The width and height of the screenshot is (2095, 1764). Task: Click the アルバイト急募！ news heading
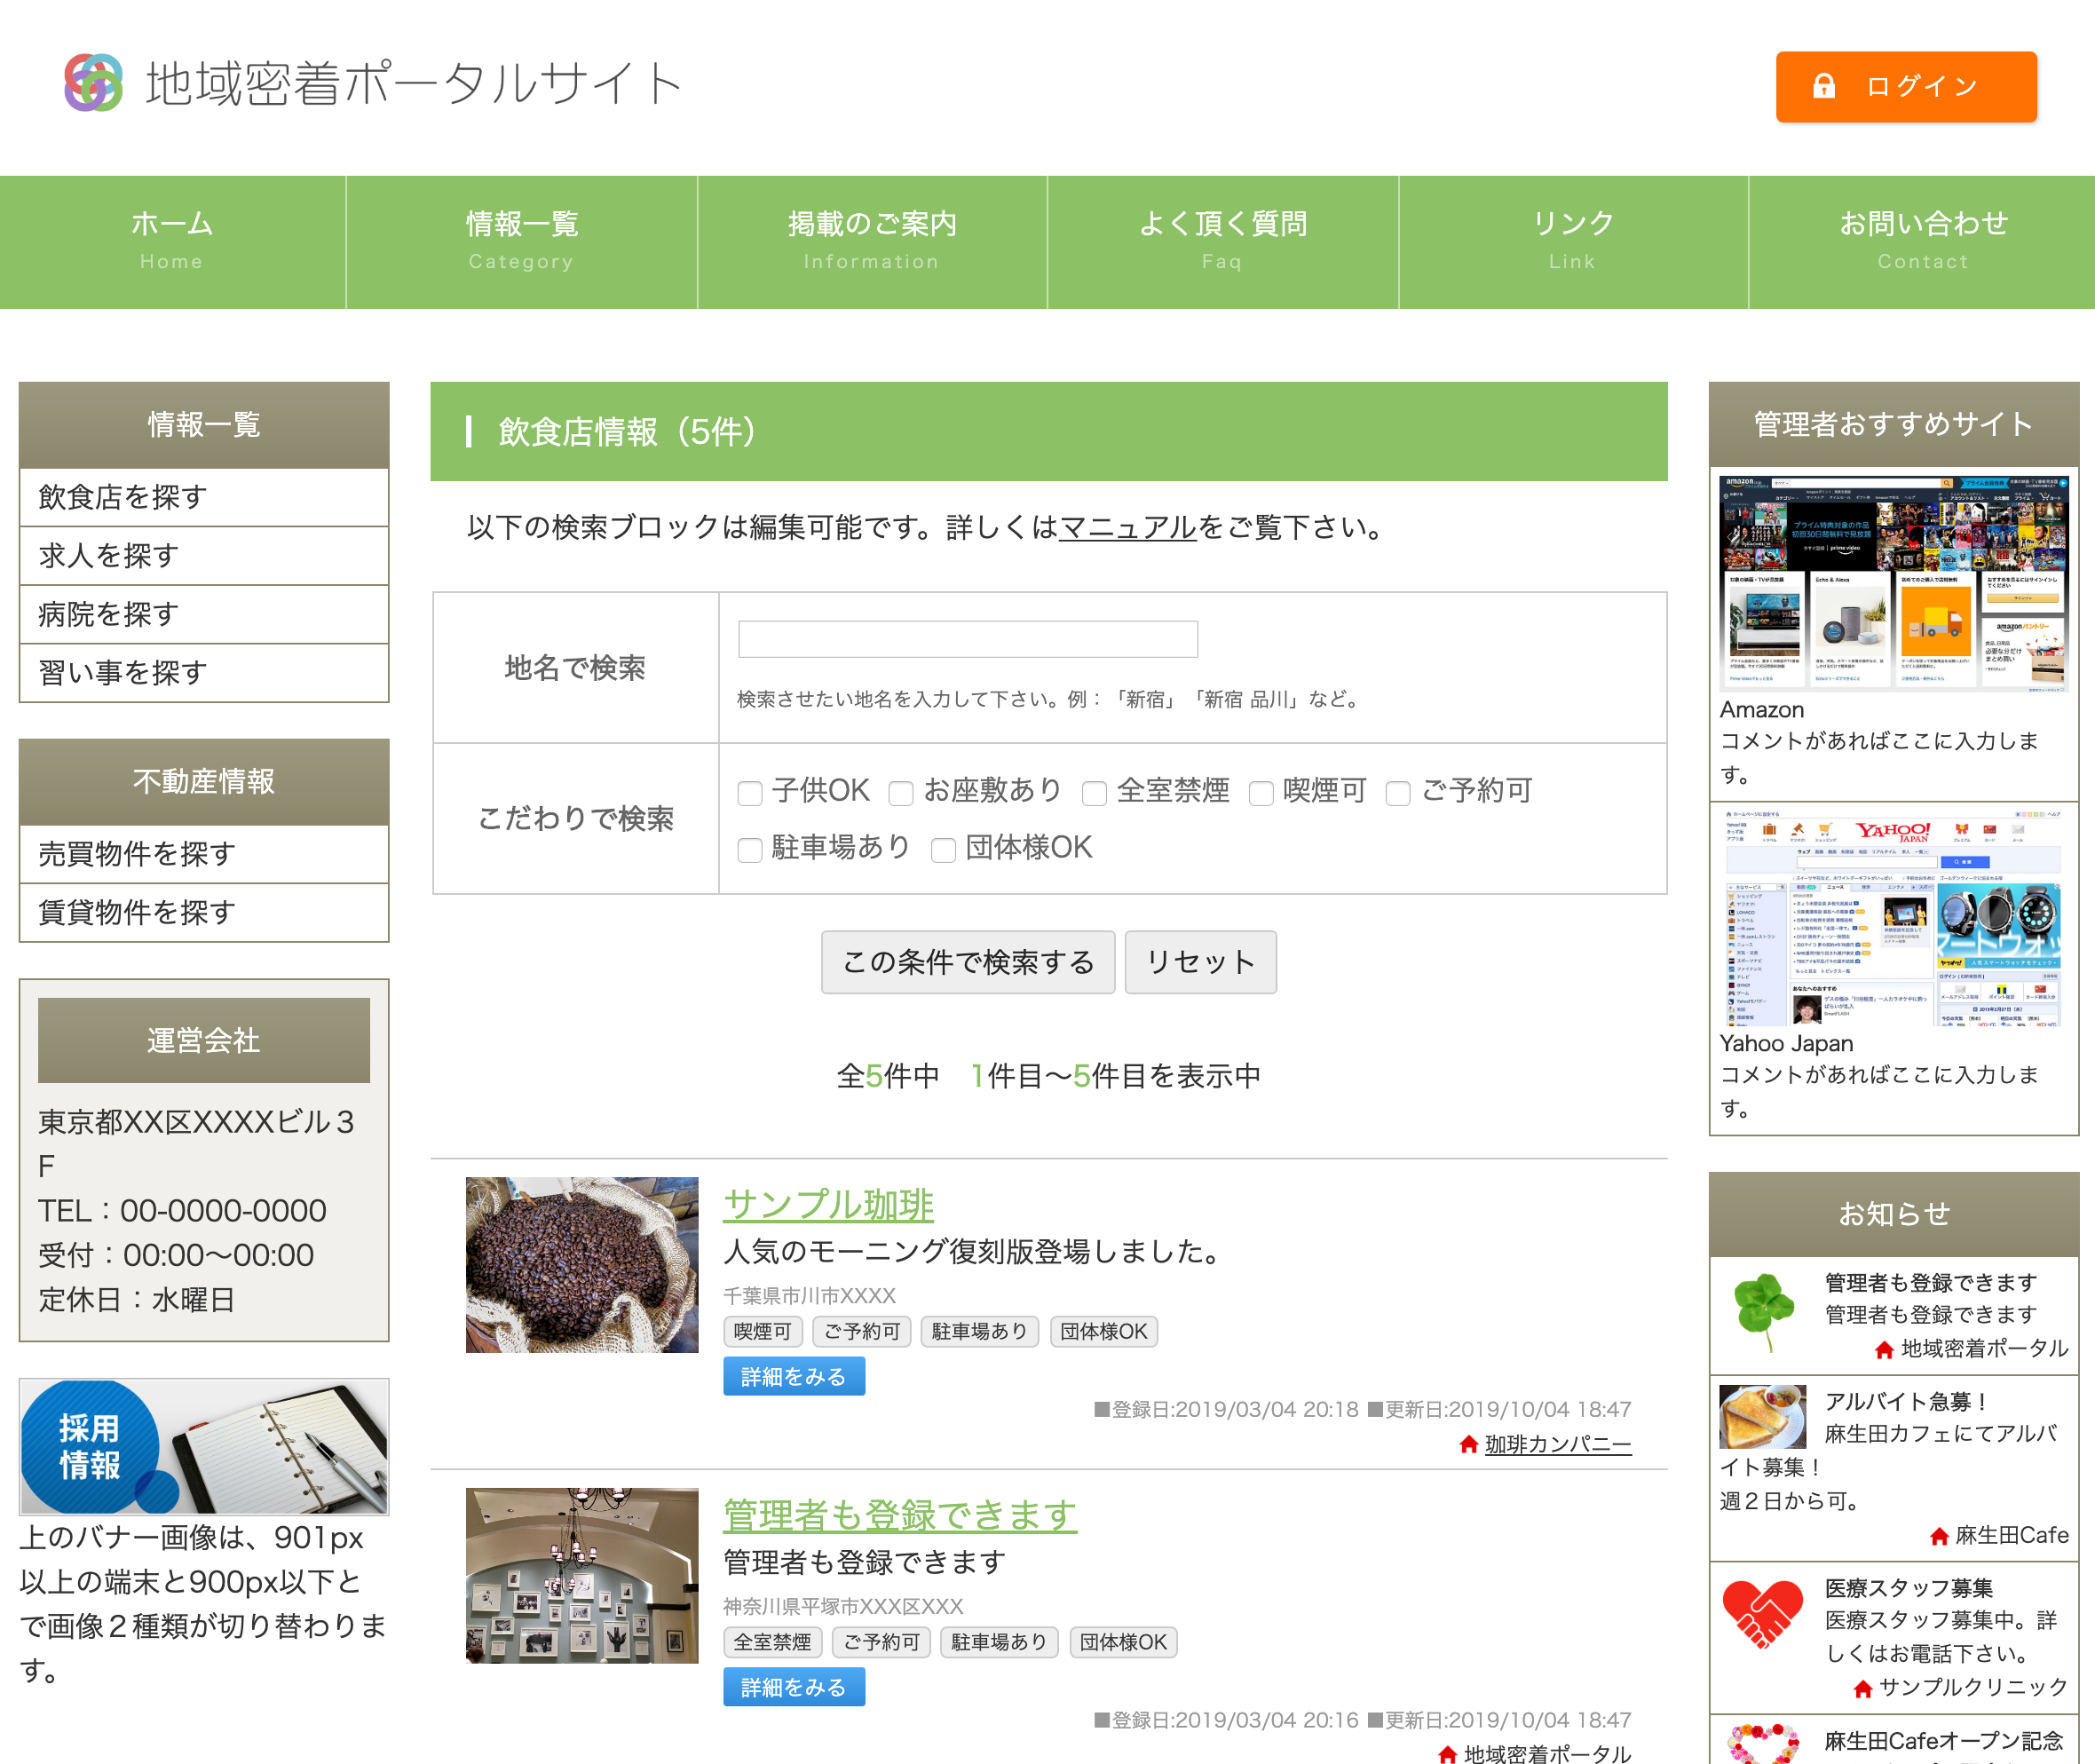(1905, 1401)
